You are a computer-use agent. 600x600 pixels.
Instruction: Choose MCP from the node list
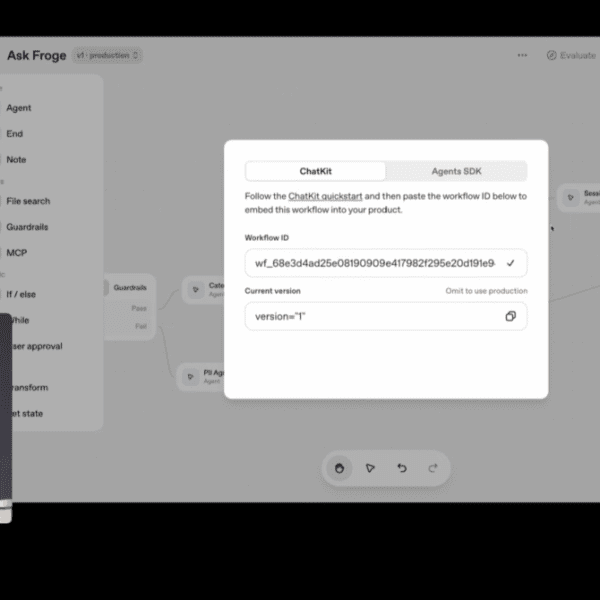pyautogui.click(x=17, y=253)
